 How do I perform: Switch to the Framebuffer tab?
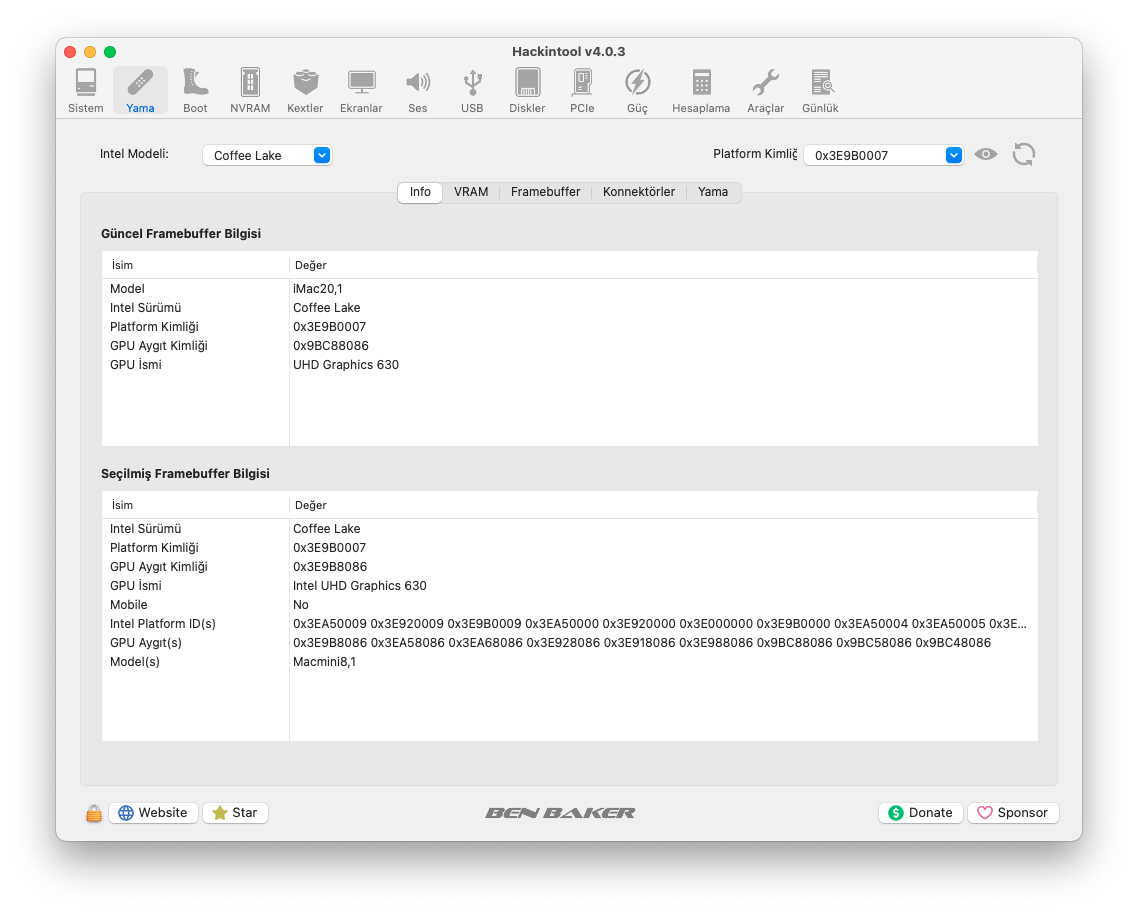pos(545,192)
